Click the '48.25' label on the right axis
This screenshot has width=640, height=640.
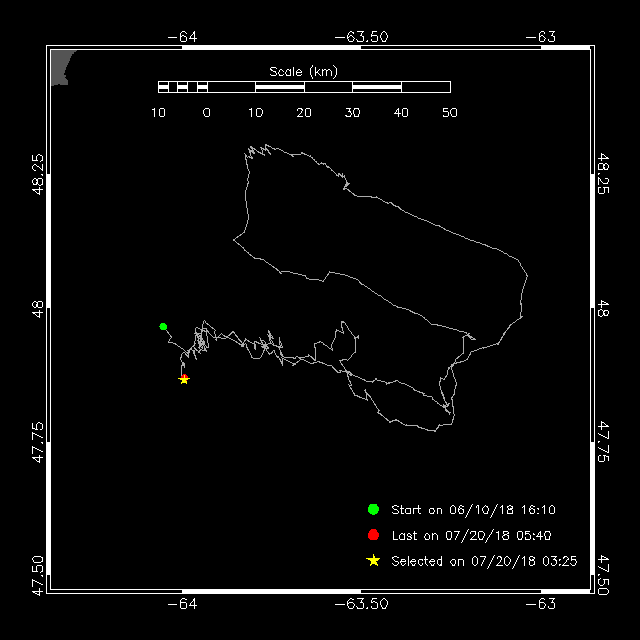coord(603,174)
